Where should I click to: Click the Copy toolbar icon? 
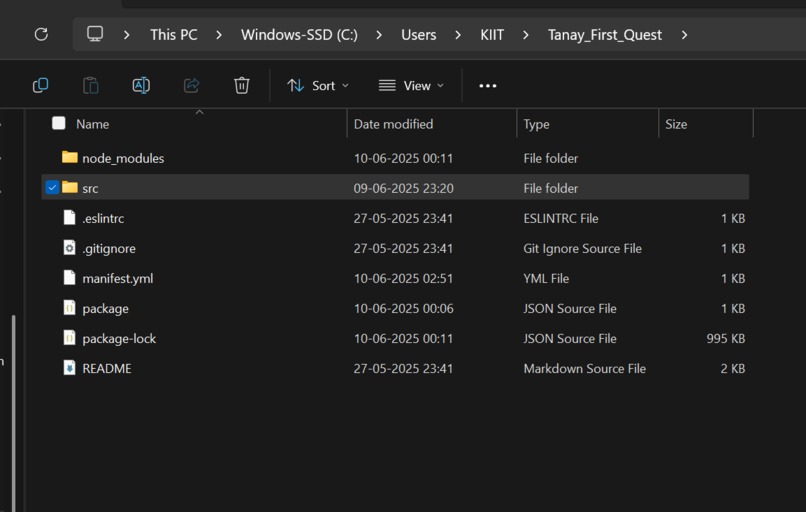tap(41, 85)
